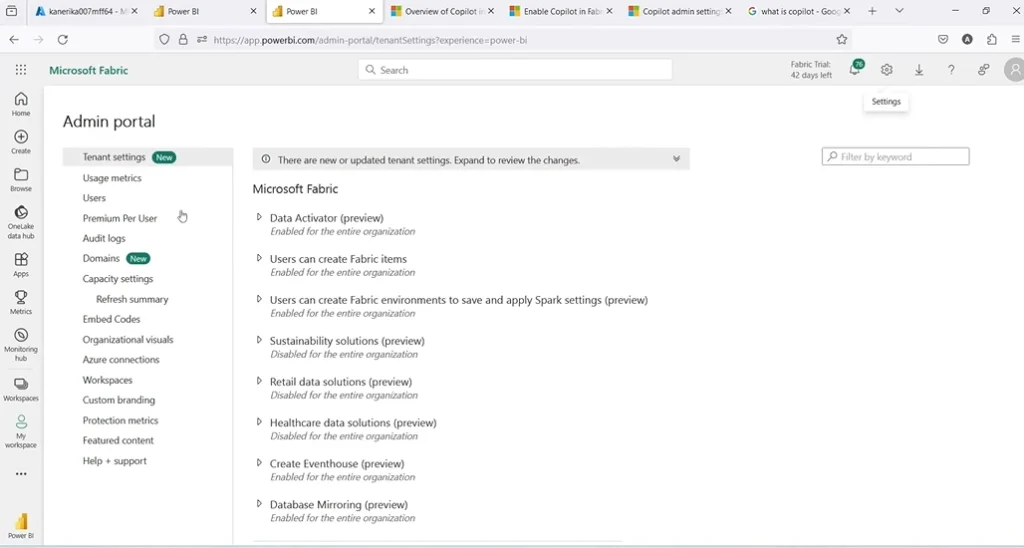Viewport: 1024px width, 548px height.
Task: Expand Users can create Fabric items
Action: [x=259, y=259]
